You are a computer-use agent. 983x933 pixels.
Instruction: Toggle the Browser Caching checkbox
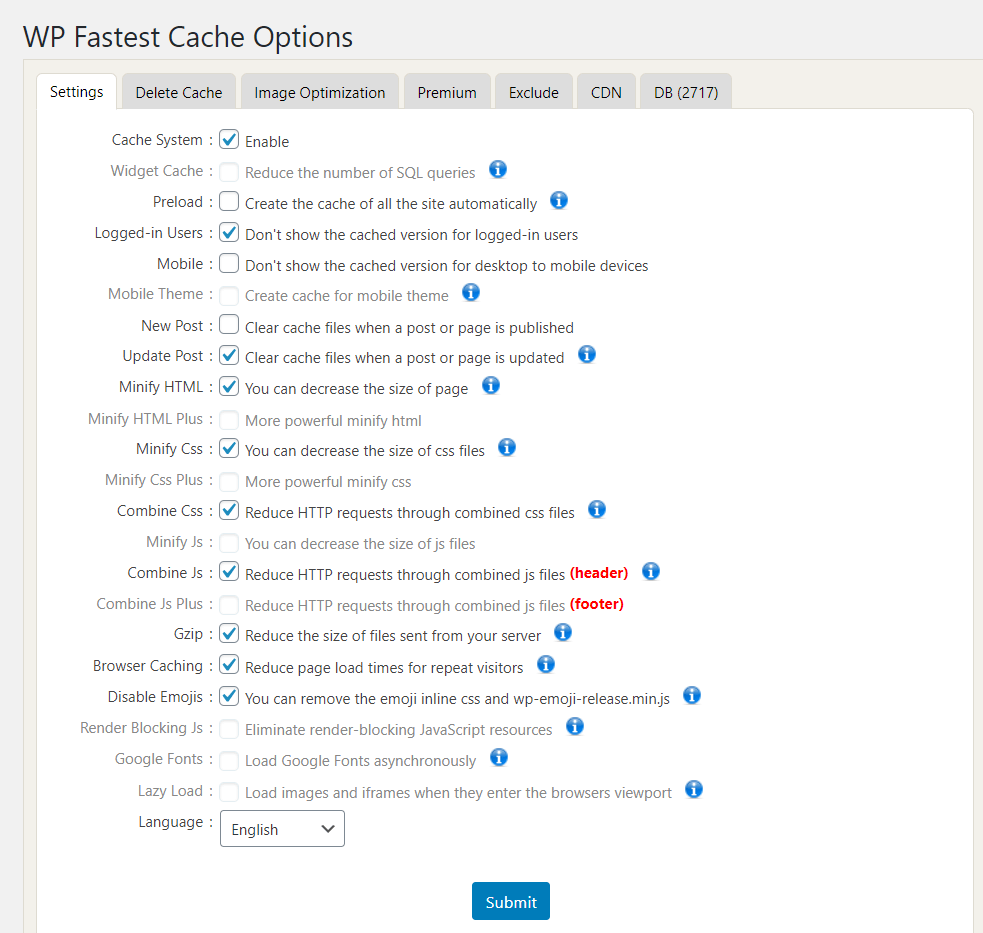click(229, 665)
